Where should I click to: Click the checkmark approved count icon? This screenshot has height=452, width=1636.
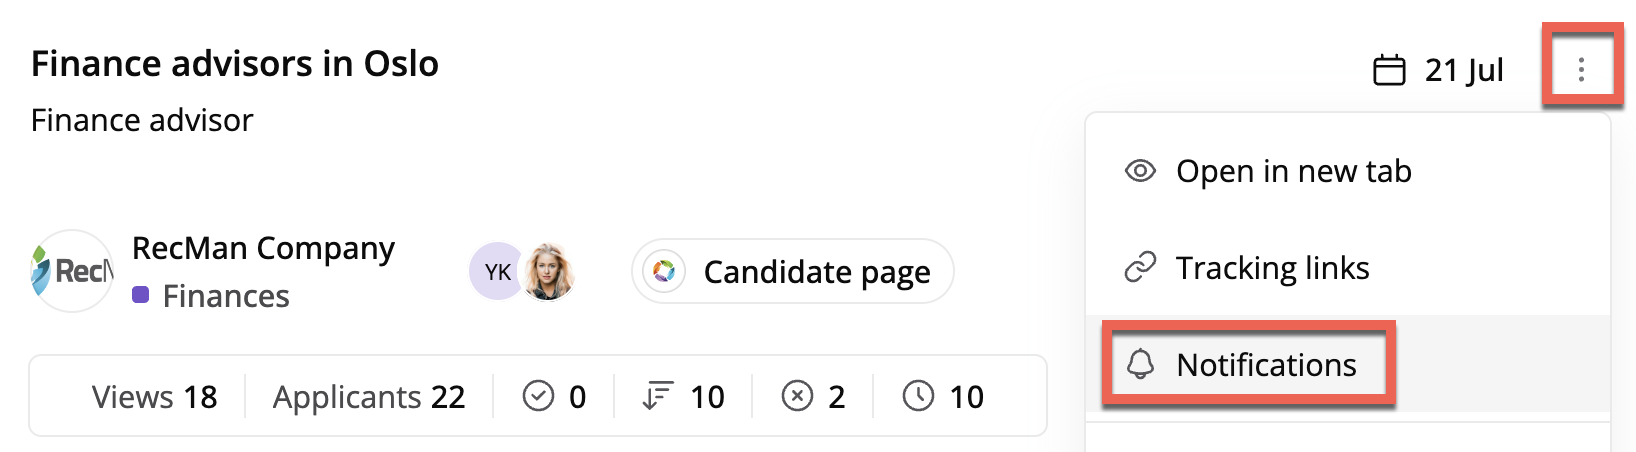point(538,397)
